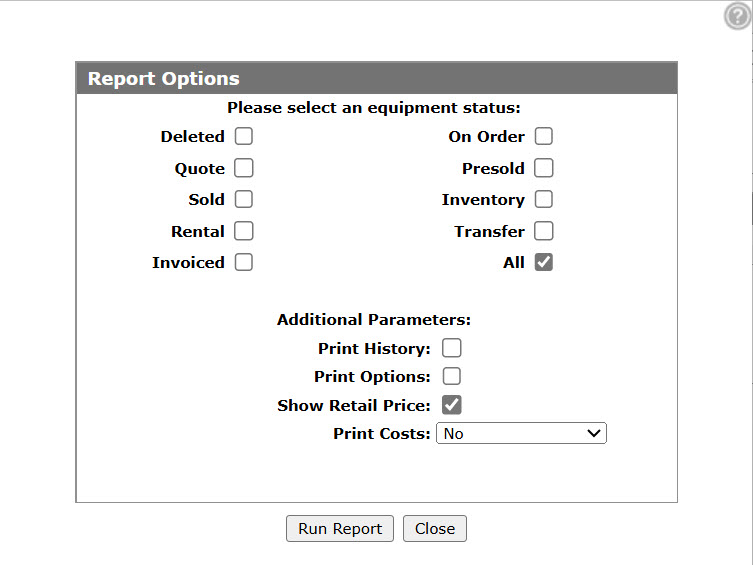
Task: Click the Show Retail Price label
Action: coord(353,406)
